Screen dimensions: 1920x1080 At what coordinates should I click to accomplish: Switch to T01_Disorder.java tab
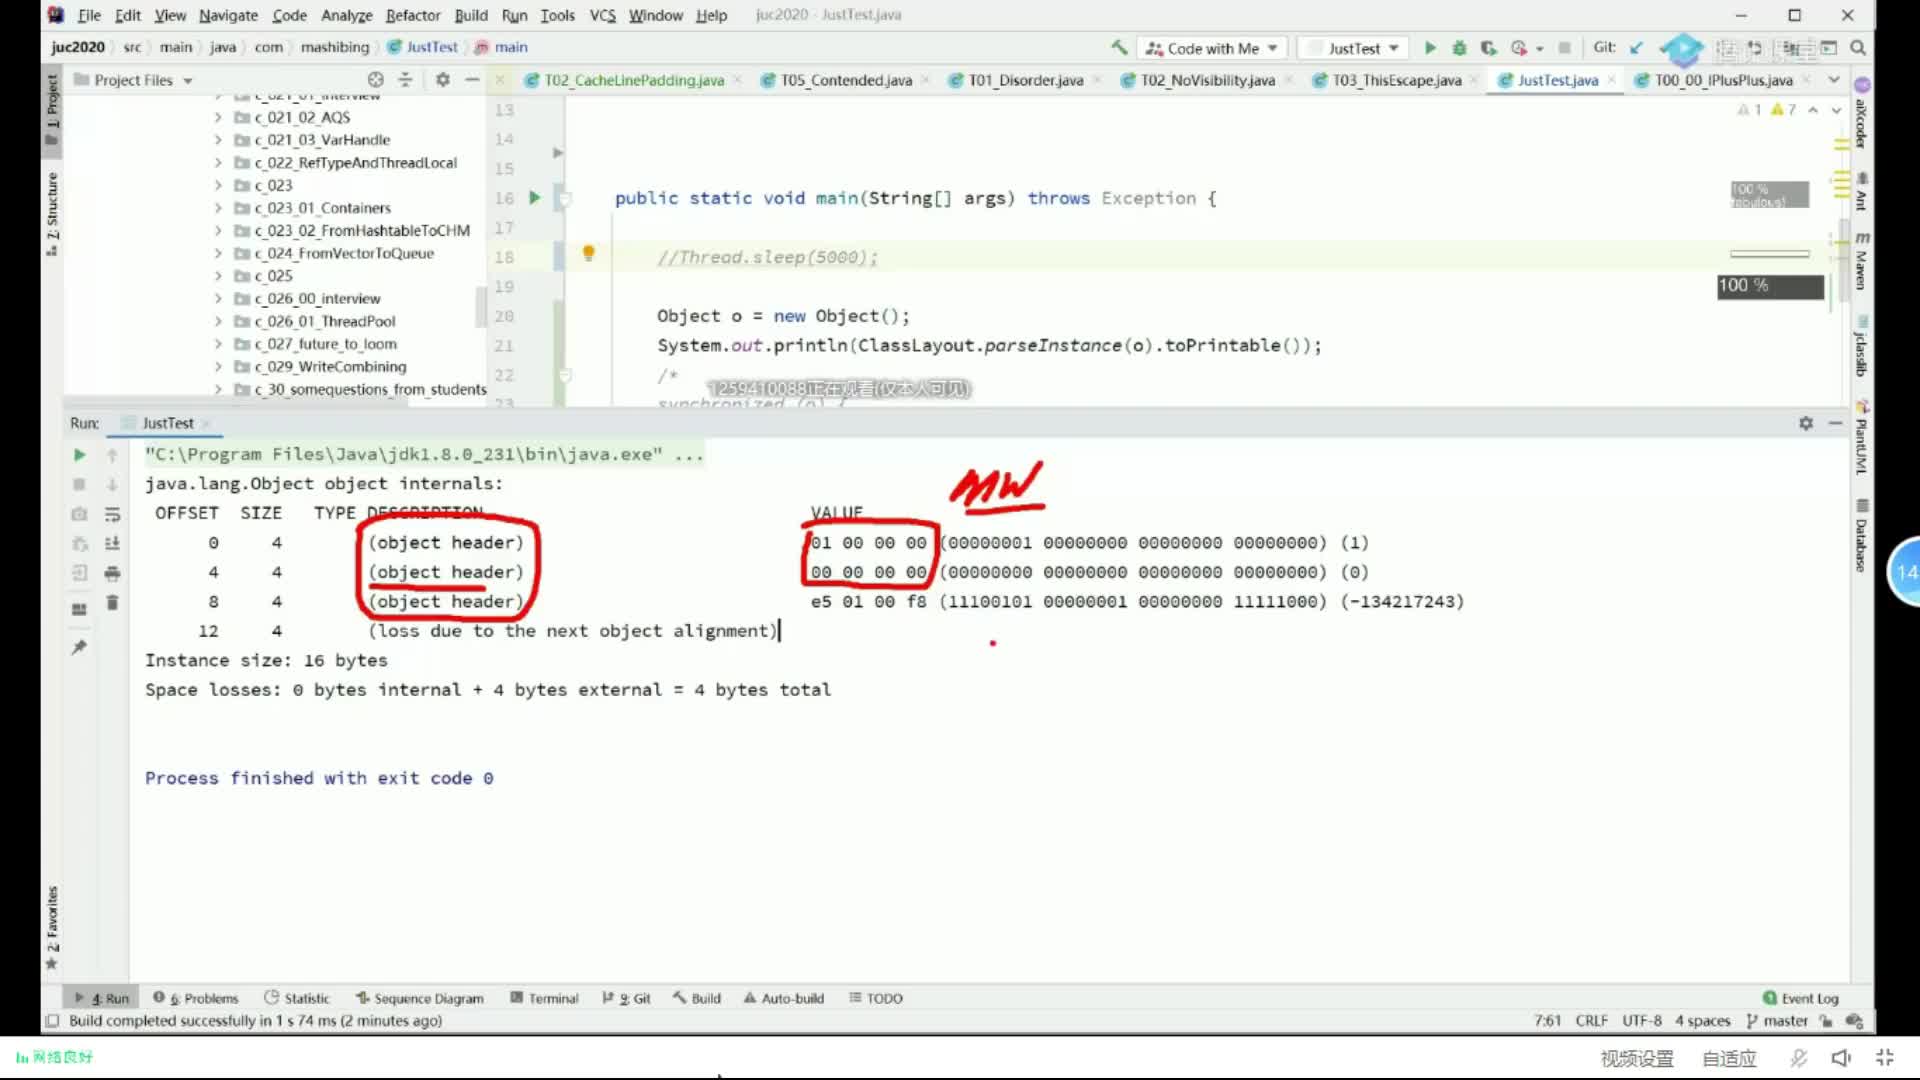[1025, 80]
